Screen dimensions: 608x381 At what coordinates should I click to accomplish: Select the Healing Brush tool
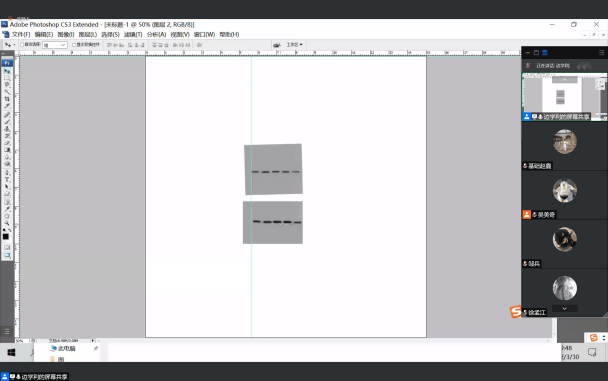[x=7, y=115]
